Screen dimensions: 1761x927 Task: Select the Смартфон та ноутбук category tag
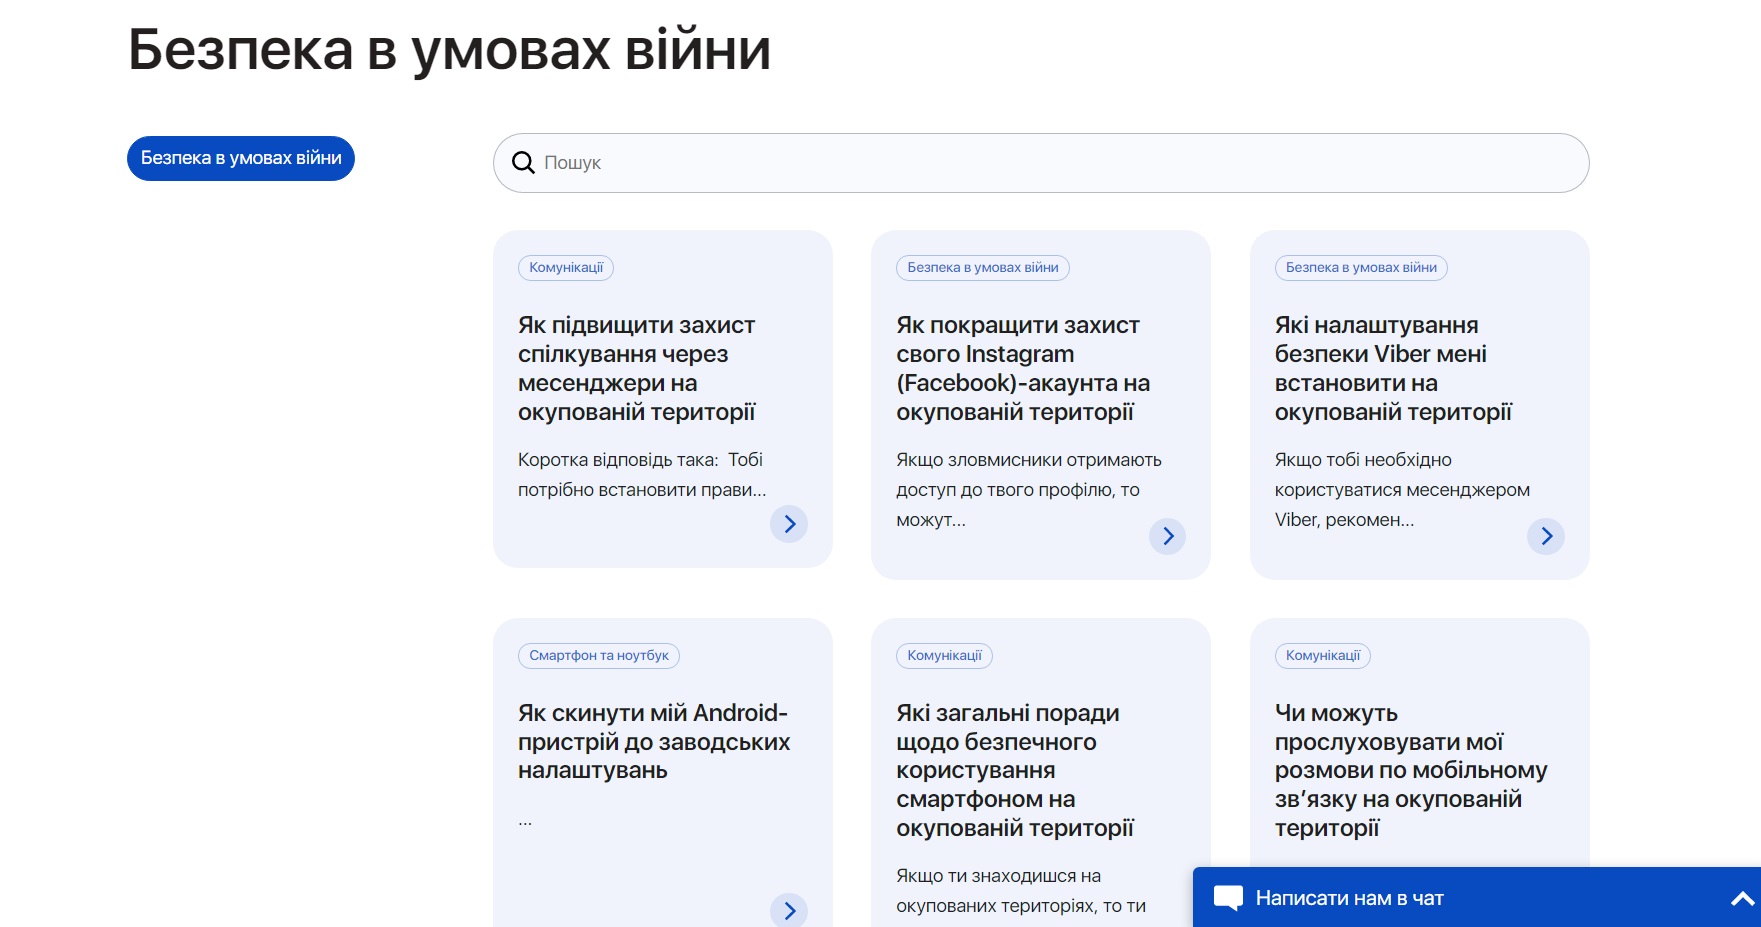click(x=598, y=655)
